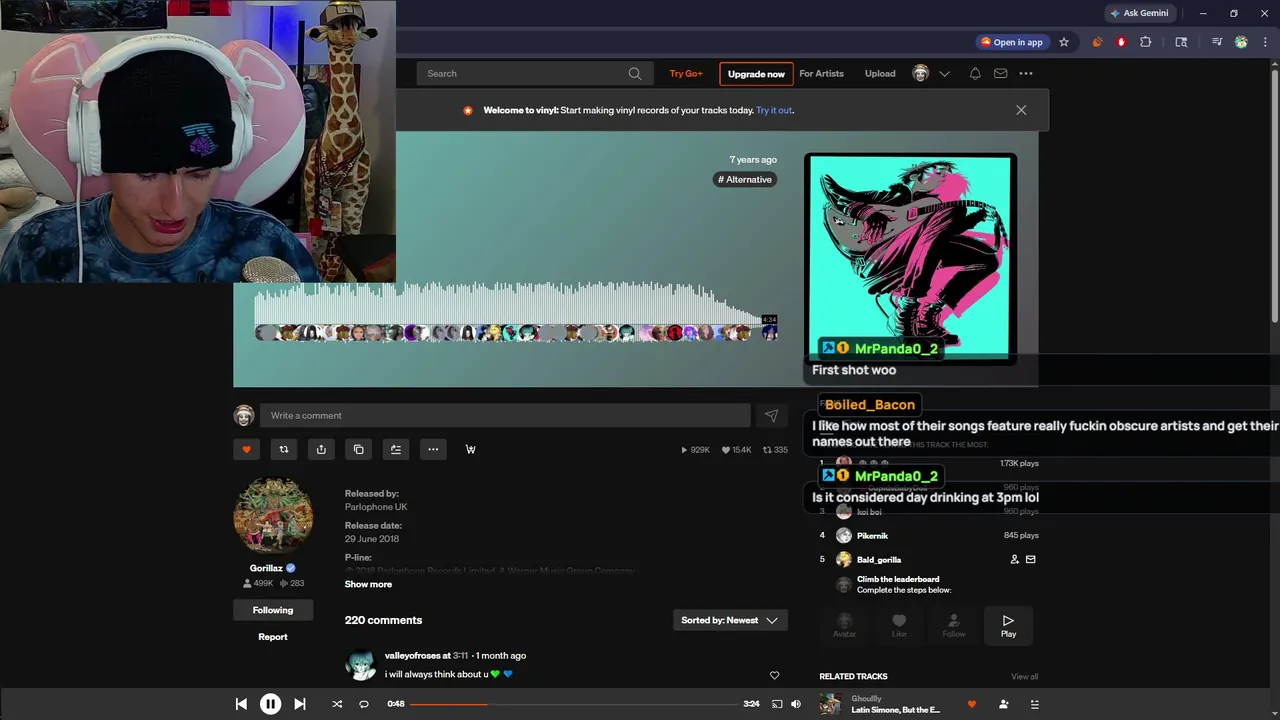The width and height of the screenshot is (1280, 720).
Task: Pause the playing track
Action: coord(270,704)
